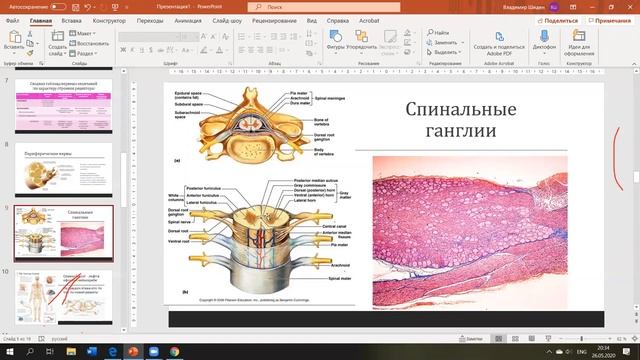The height and width of the screenshot is (360, 640).
Task: Clear all formatting with the eraser A icon
Action: 225,37
